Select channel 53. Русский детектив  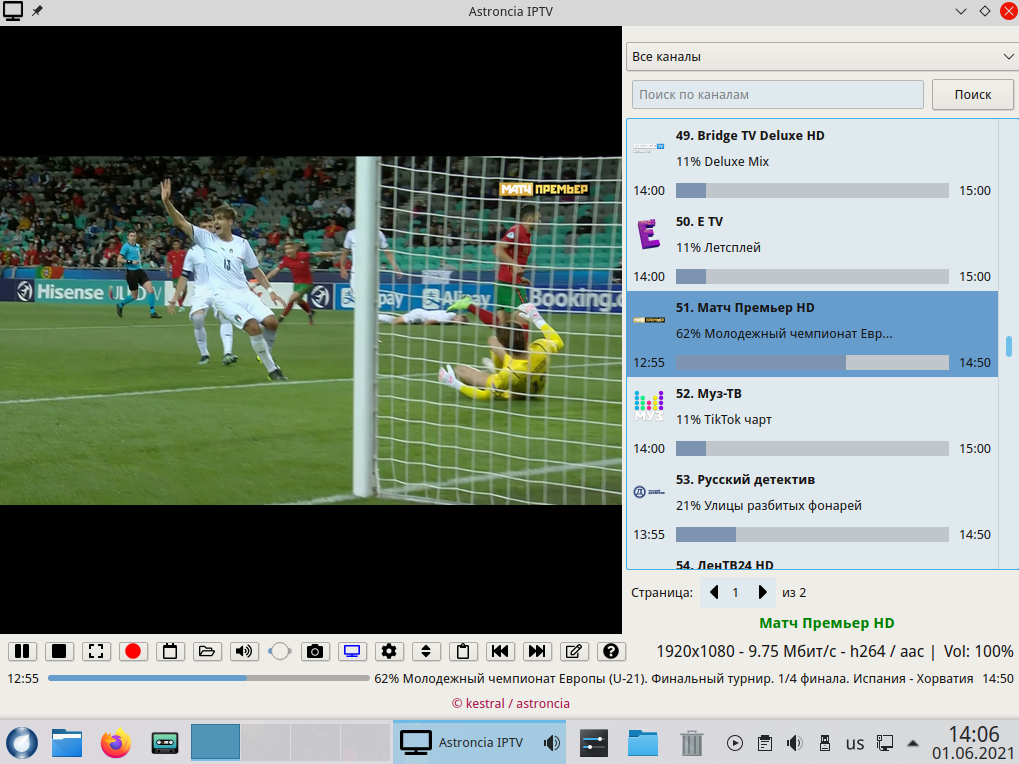812,506
